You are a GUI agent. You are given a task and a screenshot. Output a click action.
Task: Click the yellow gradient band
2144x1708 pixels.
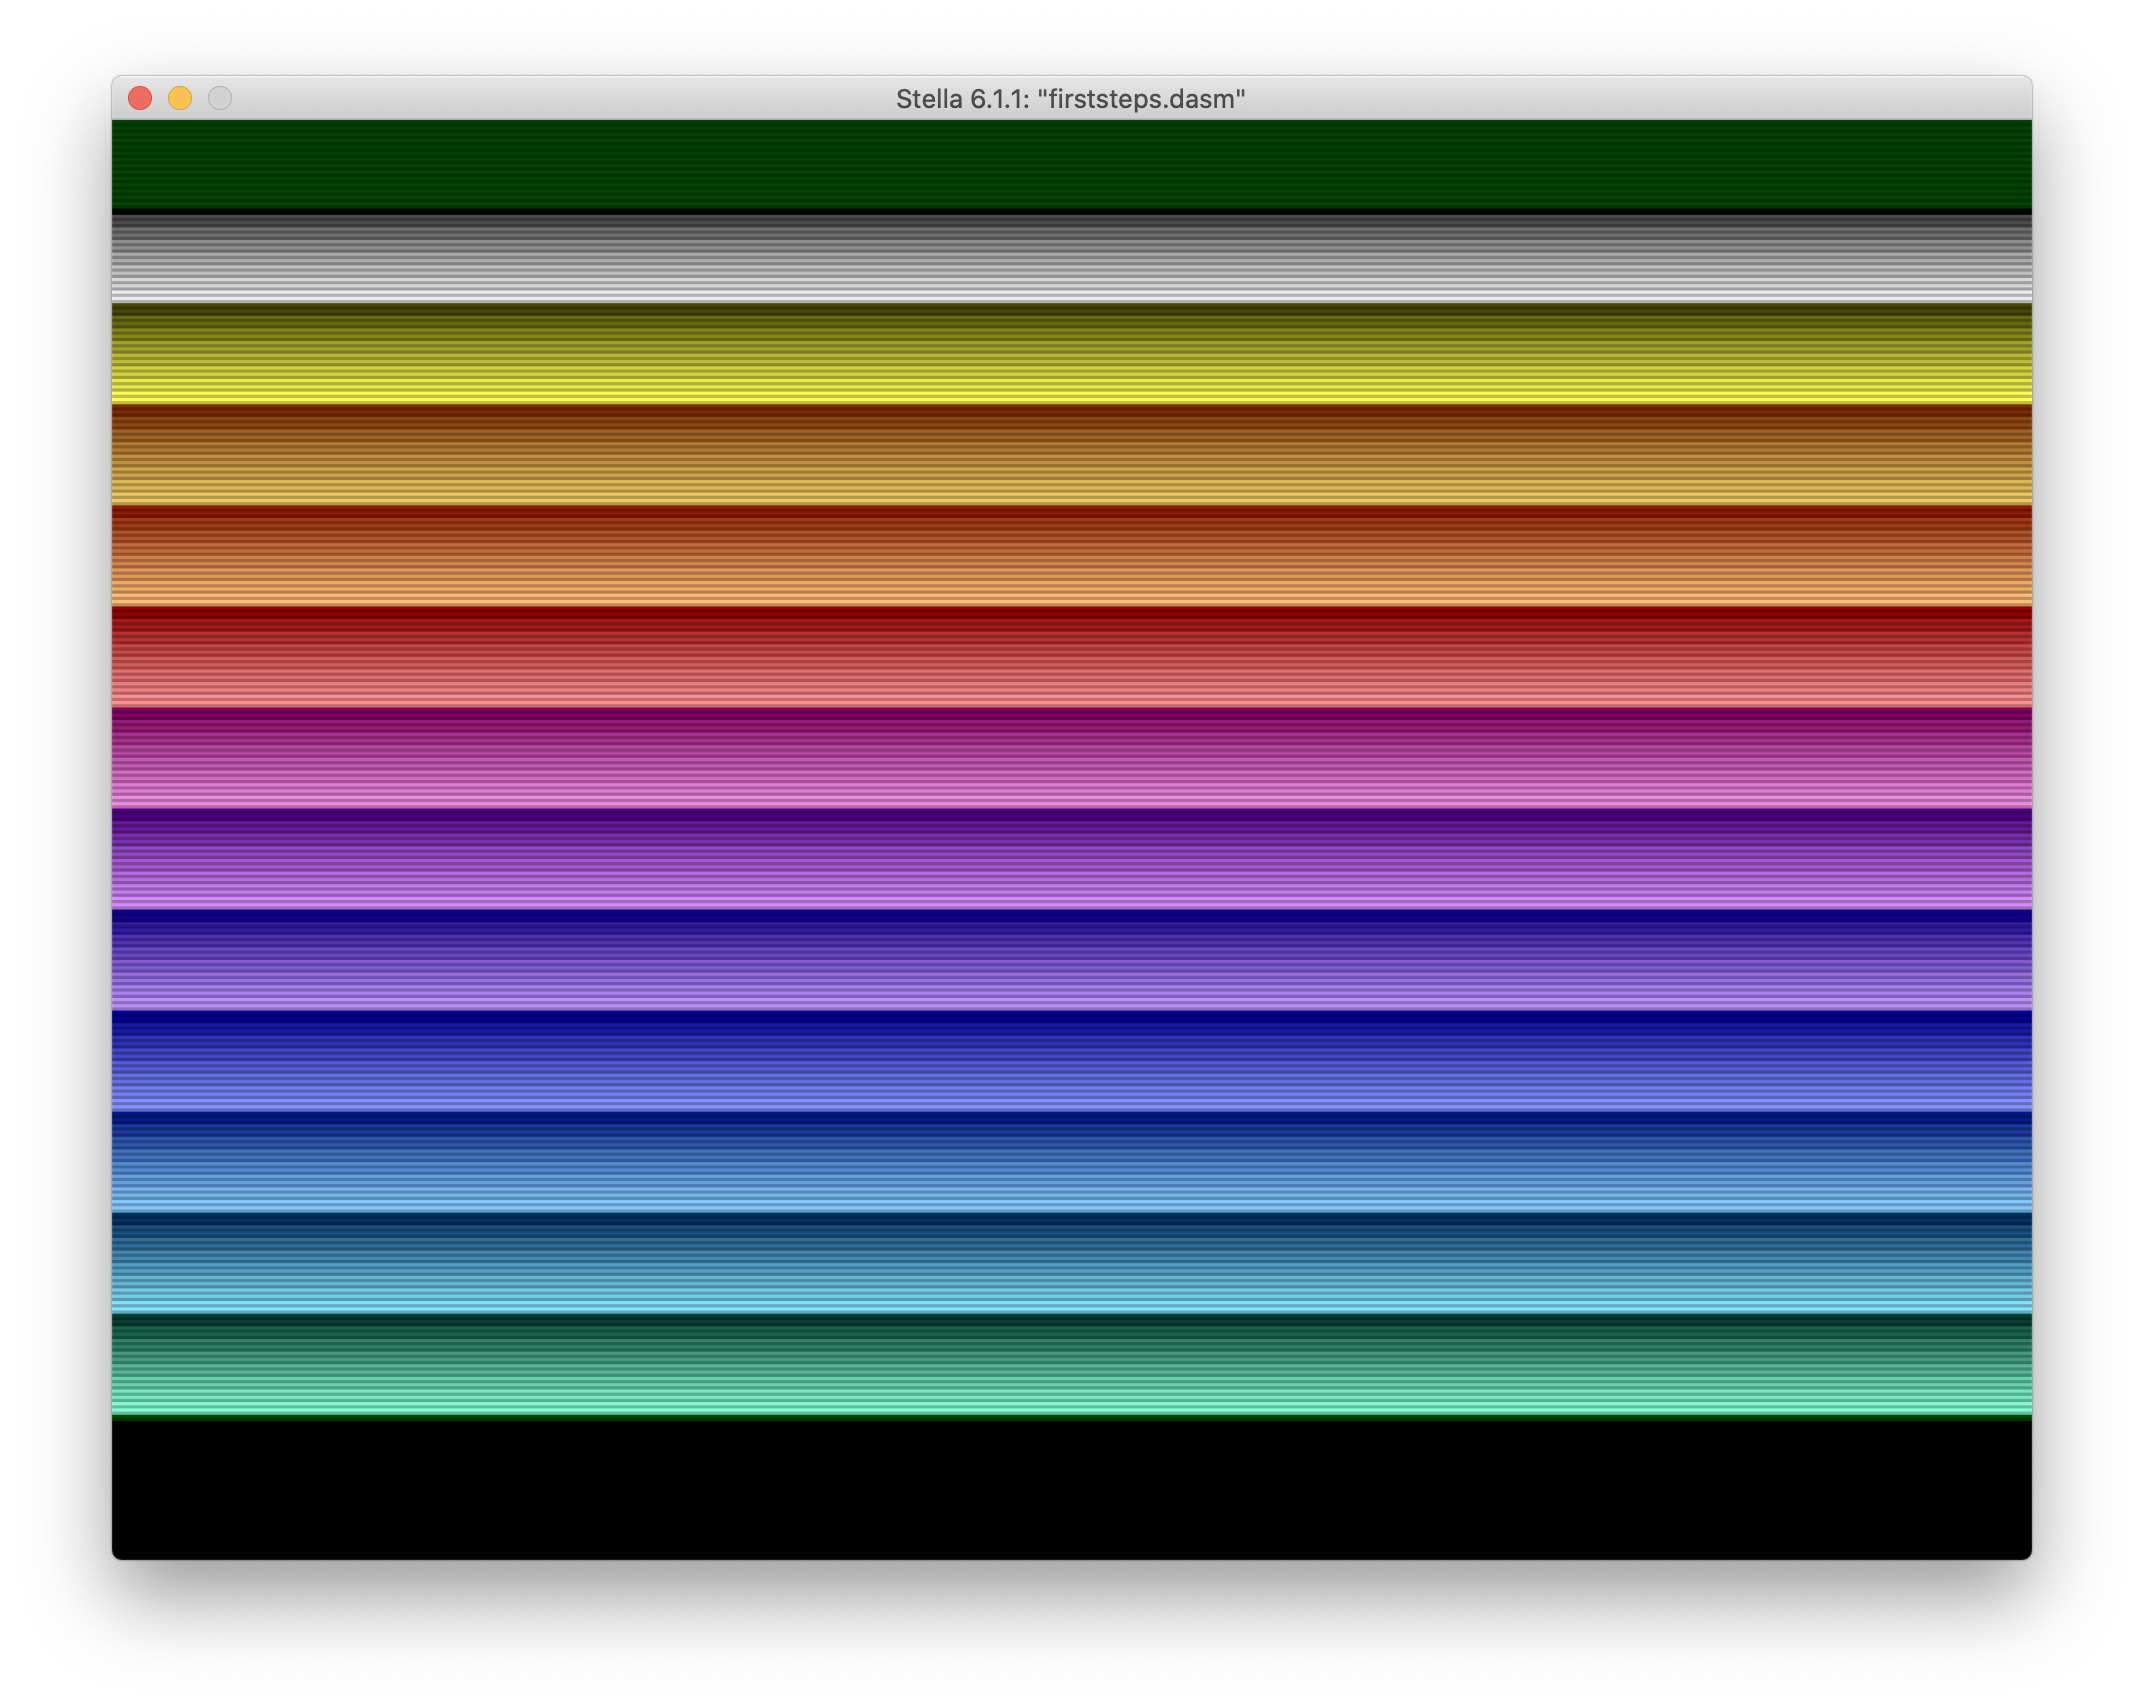(x=1072, y=353)
